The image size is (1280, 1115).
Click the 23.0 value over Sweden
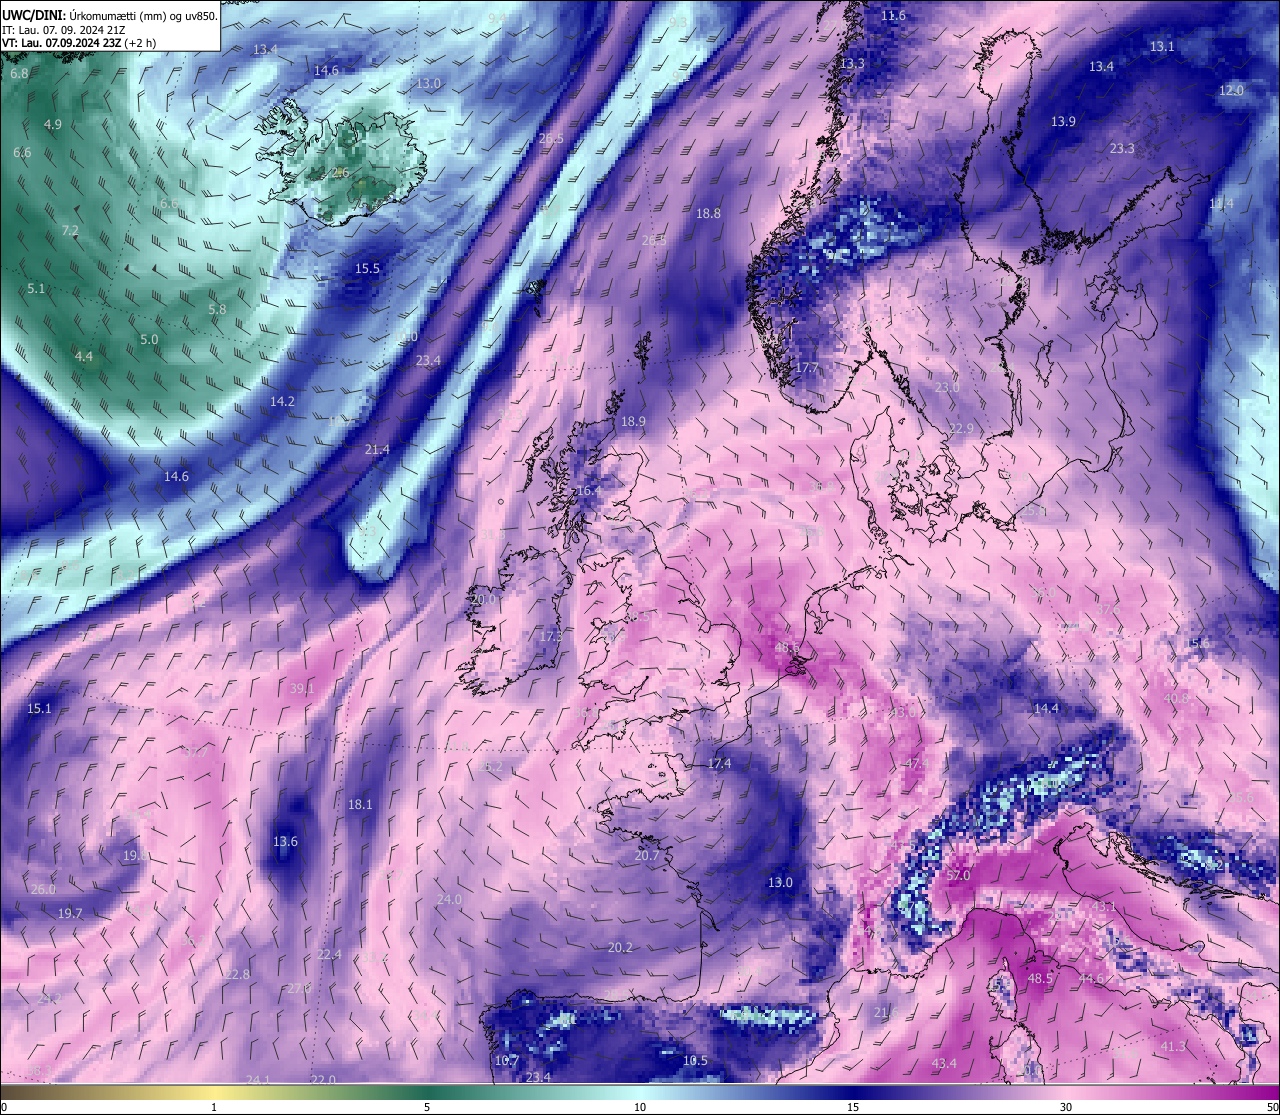[946, 387]
